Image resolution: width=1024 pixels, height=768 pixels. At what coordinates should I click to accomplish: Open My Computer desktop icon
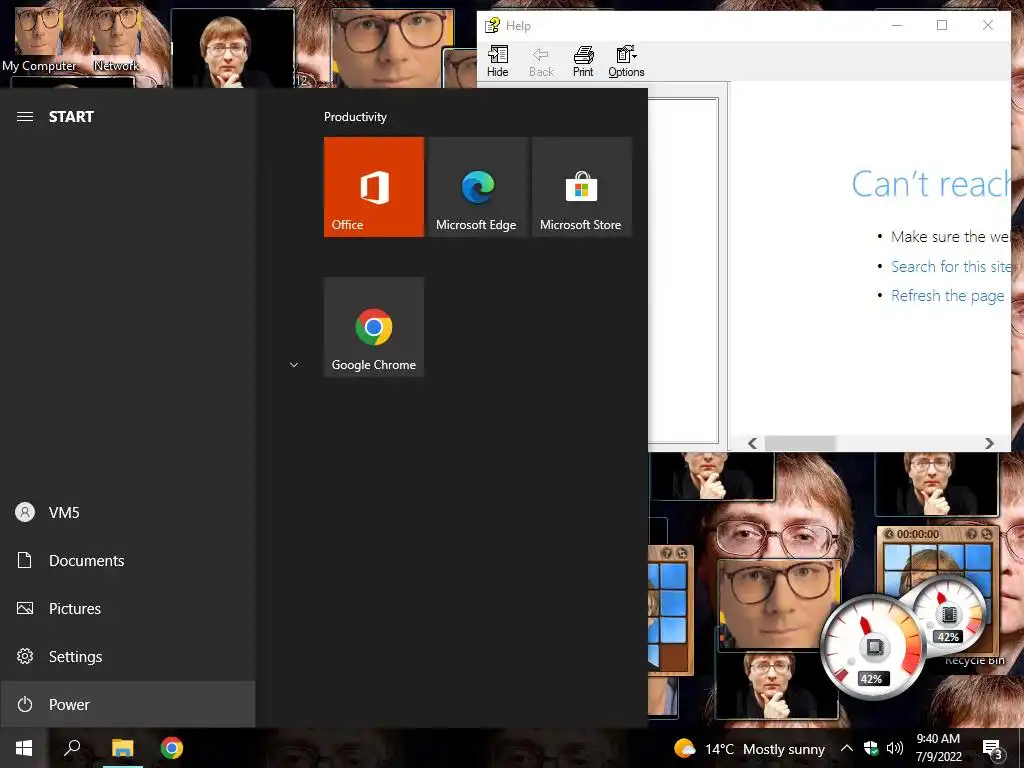(39, 39)
